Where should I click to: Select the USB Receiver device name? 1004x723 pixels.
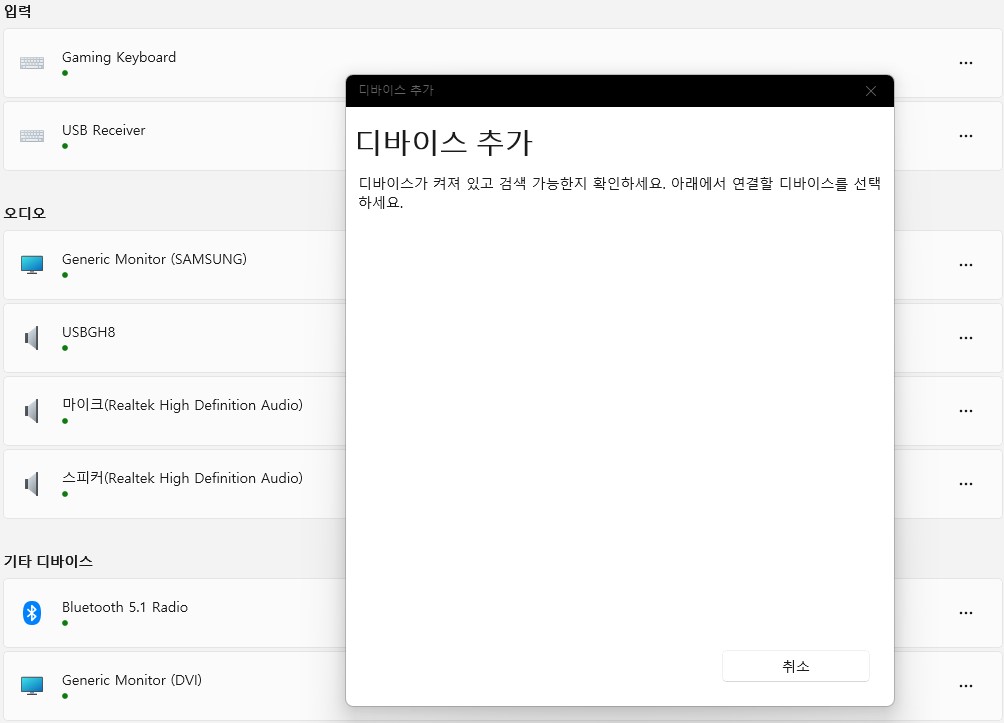tap(103, 130)
